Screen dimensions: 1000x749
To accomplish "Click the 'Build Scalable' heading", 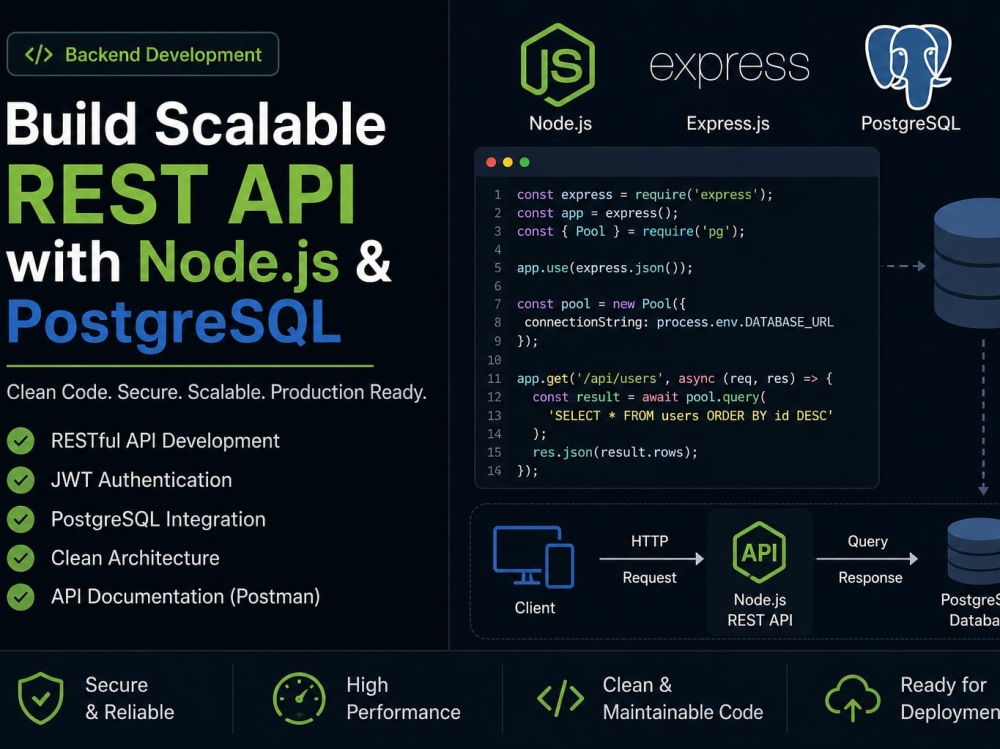I will pyautogui.click(x=196, y=124).
